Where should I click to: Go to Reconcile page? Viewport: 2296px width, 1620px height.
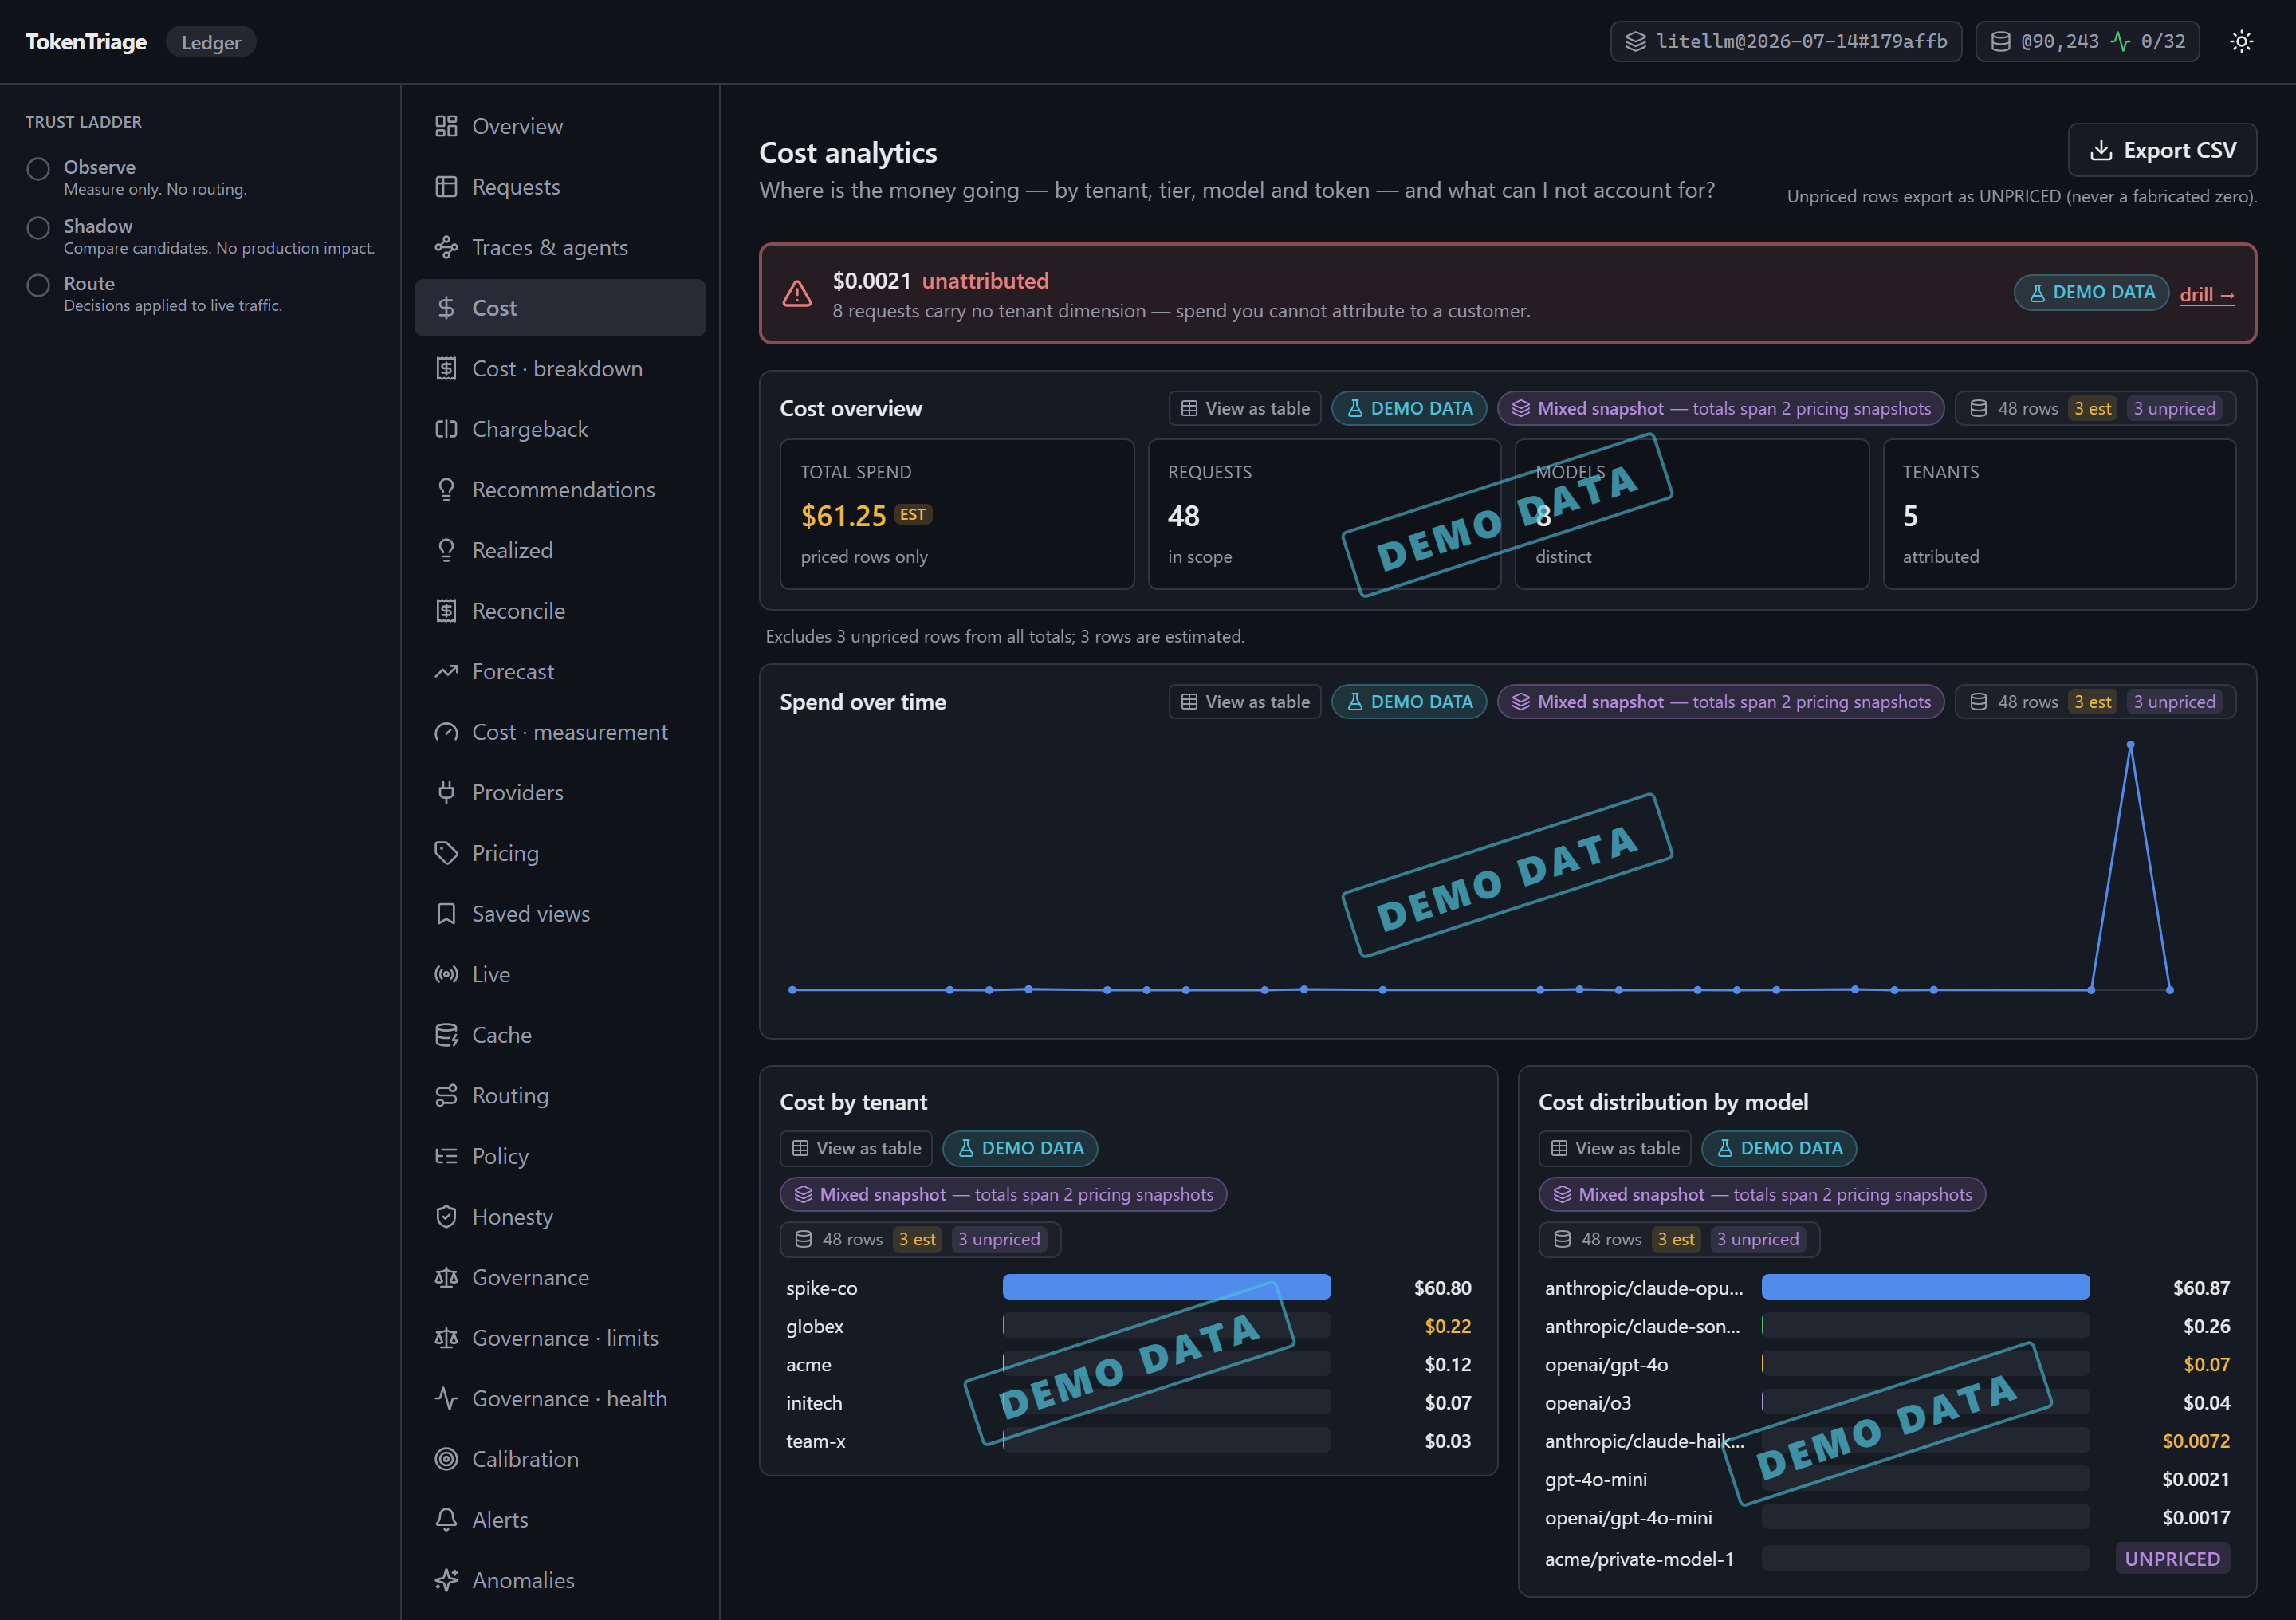click(x=560, y=611)
